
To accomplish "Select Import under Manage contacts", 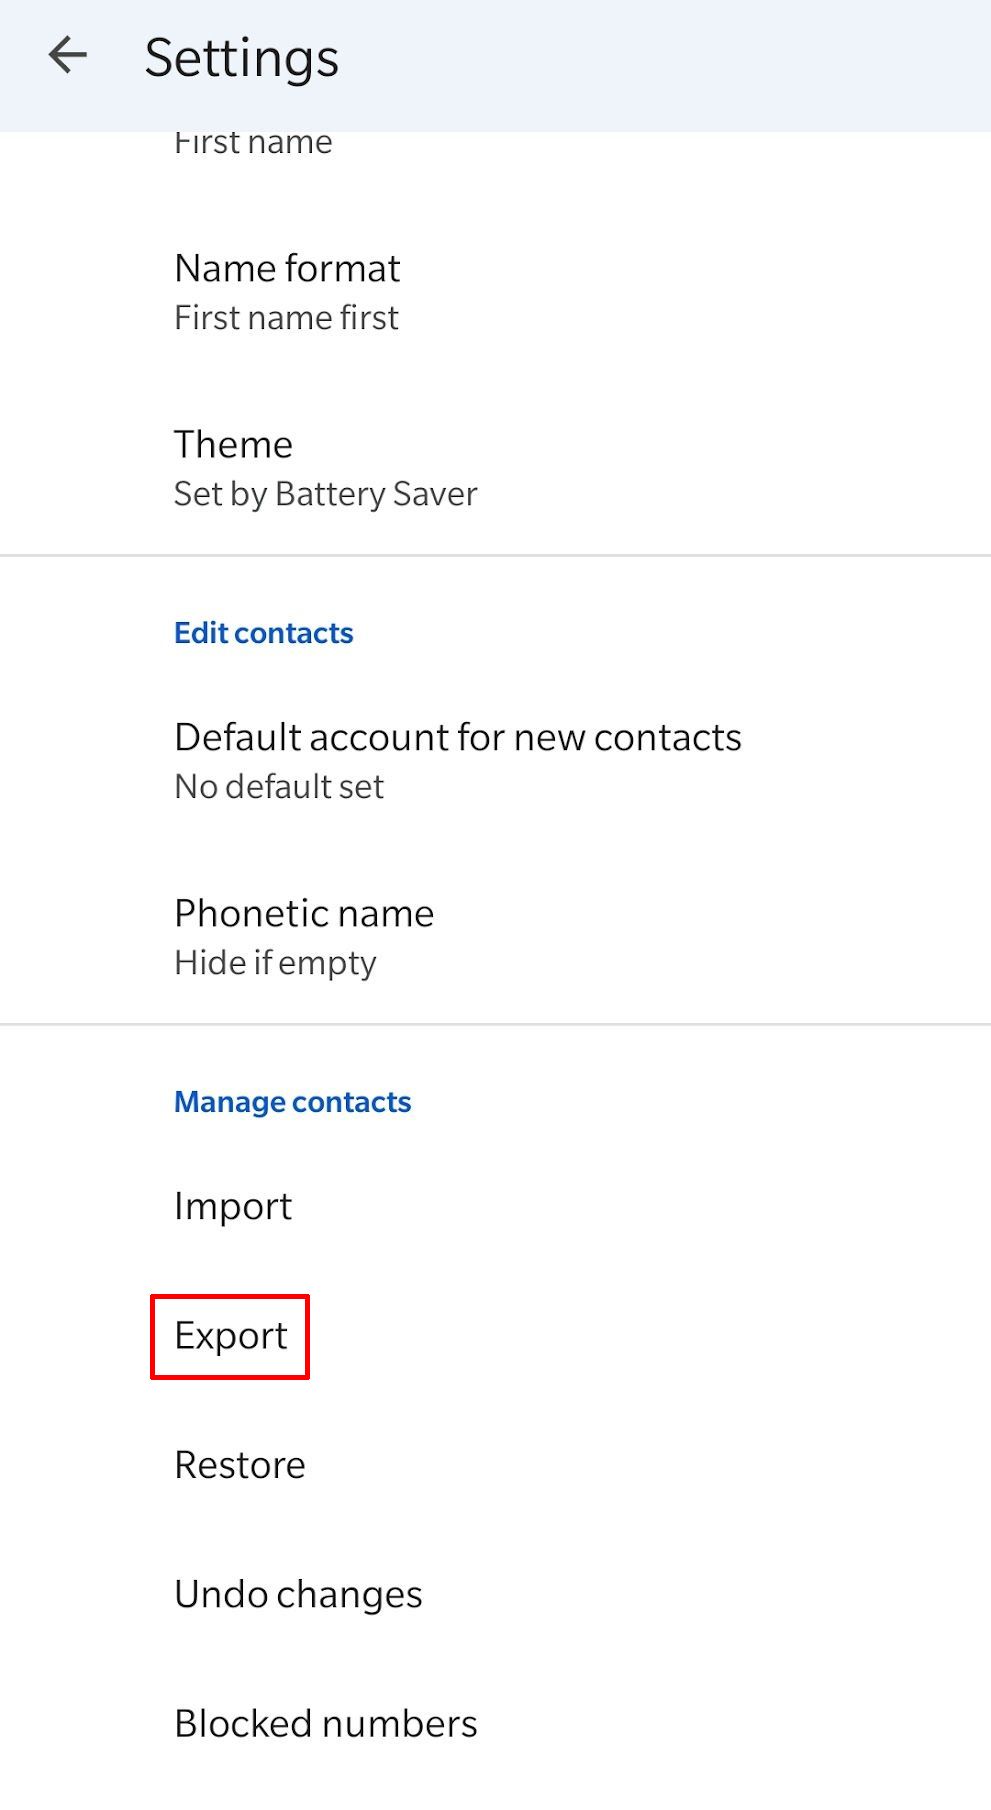I will tap(233, 1206).
